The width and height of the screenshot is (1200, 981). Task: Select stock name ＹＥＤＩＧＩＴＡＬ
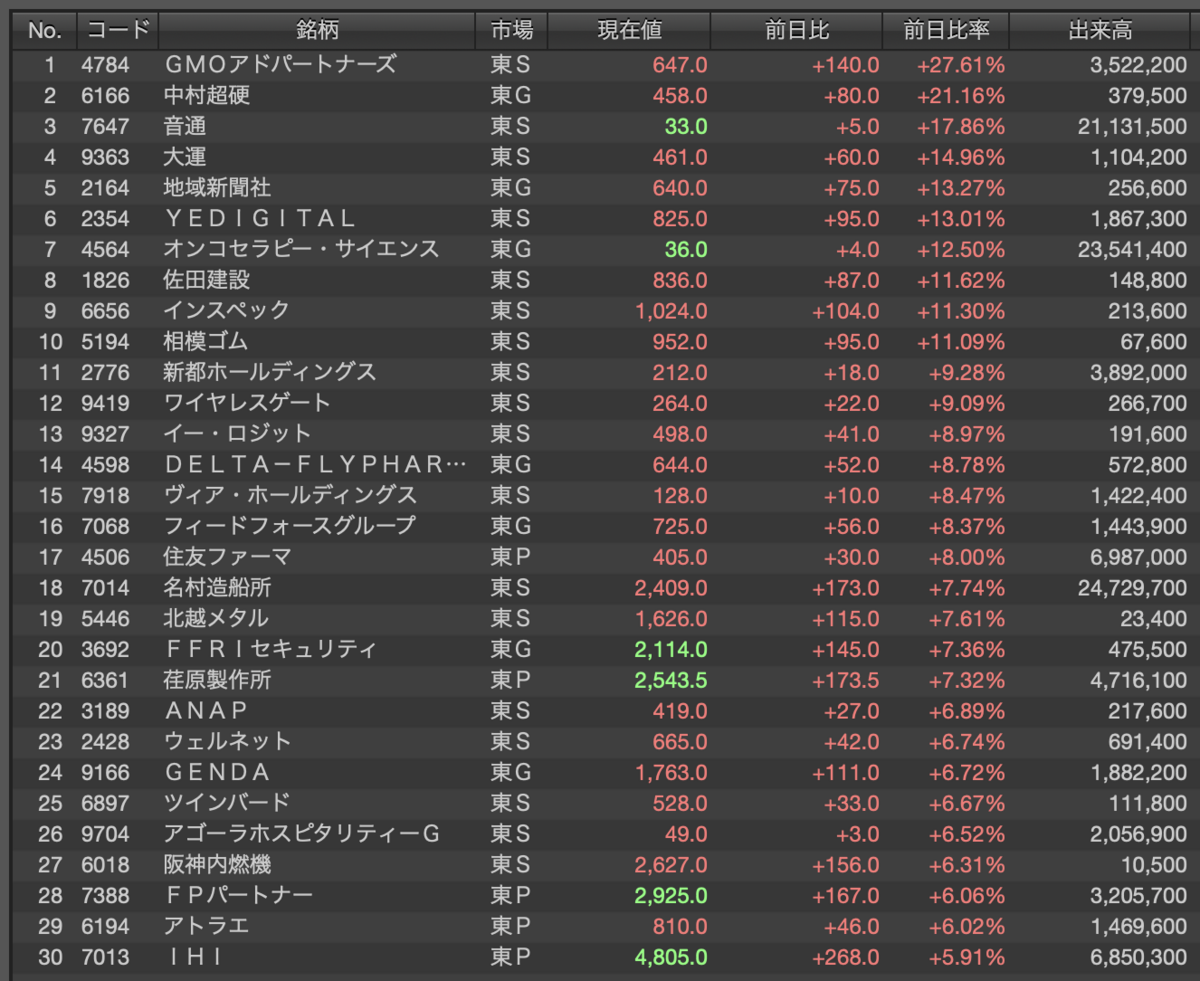pos(260,219)
